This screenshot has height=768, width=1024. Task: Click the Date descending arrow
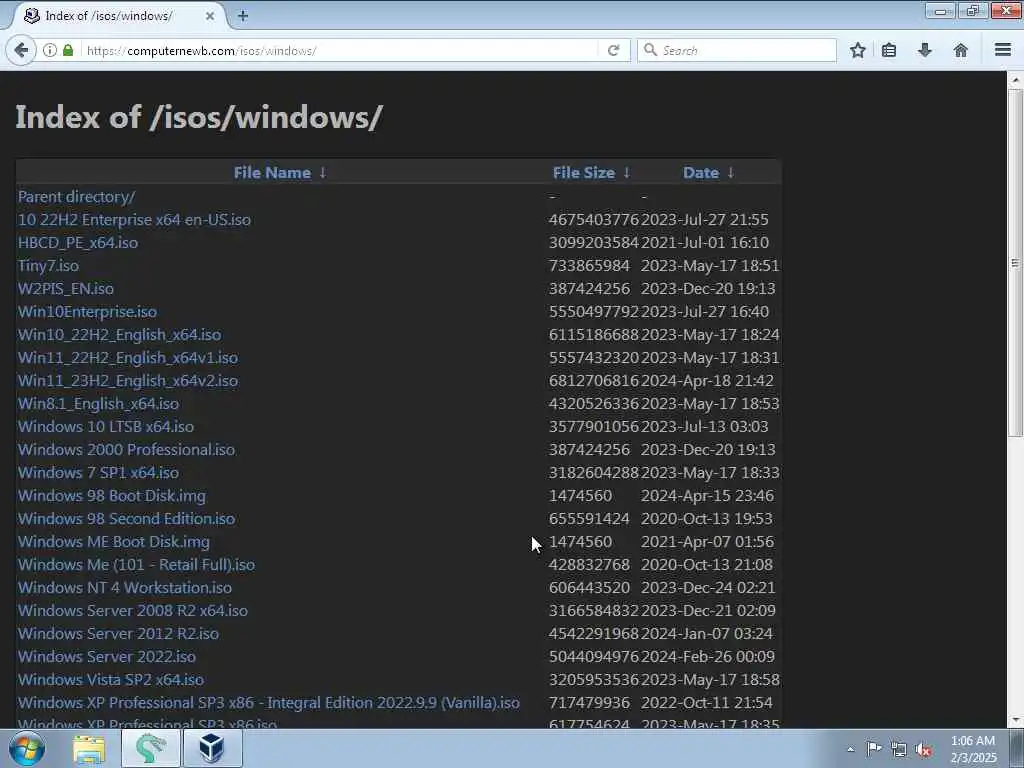(x=730, y=172)
